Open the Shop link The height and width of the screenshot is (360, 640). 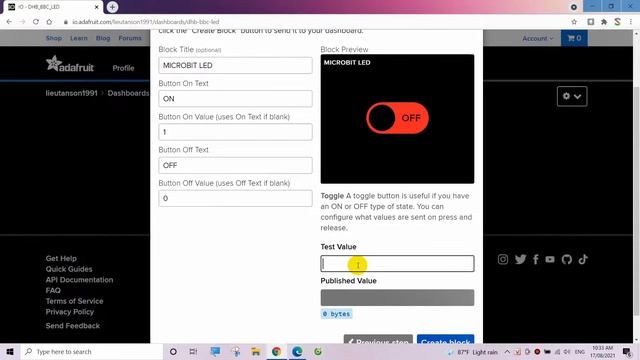pos(54,38)
